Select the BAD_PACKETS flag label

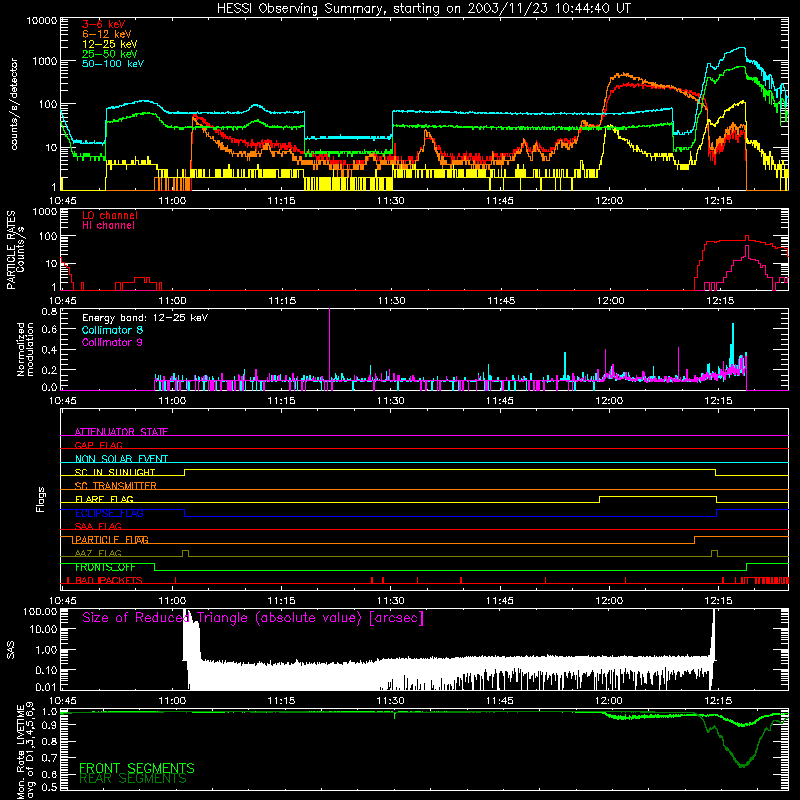coord(109,580)
